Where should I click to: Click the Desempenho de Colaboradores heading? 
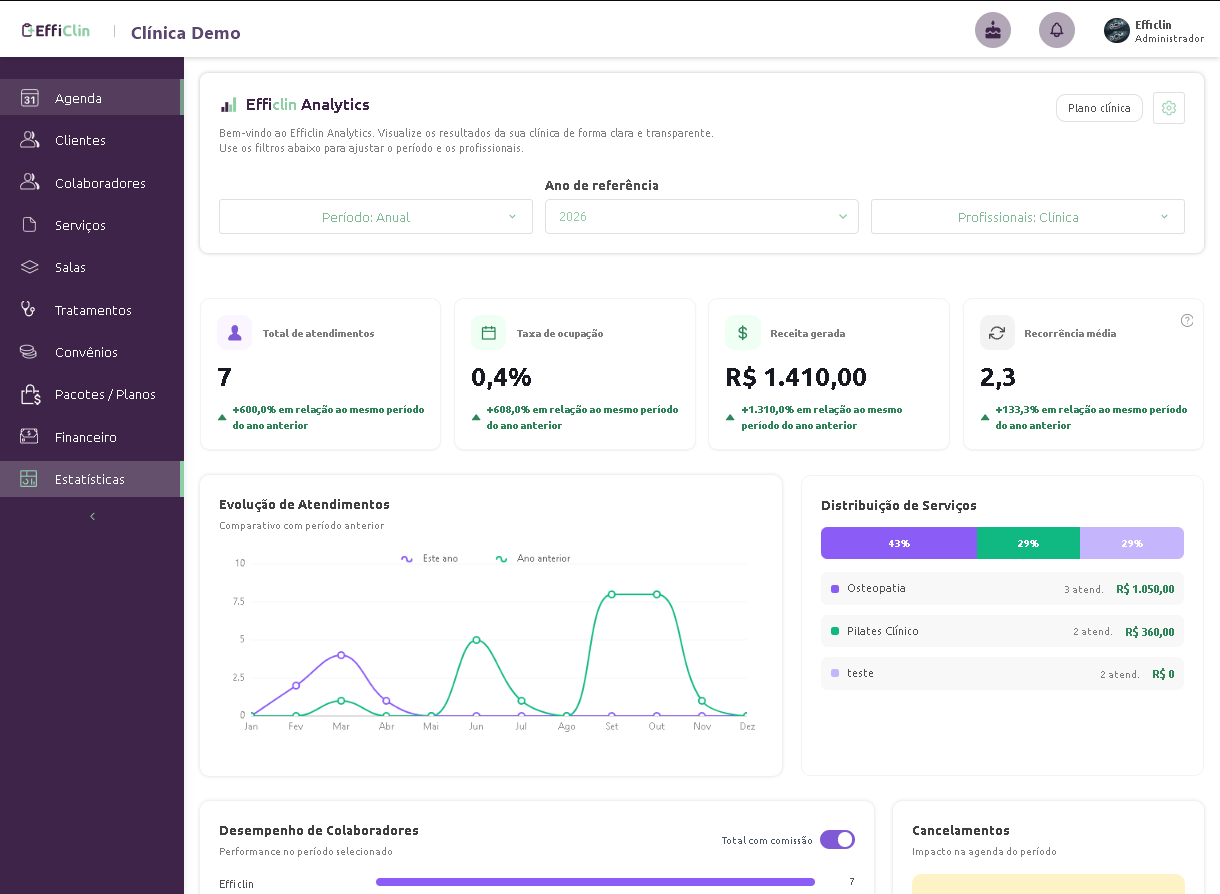(x=319, y=830)
